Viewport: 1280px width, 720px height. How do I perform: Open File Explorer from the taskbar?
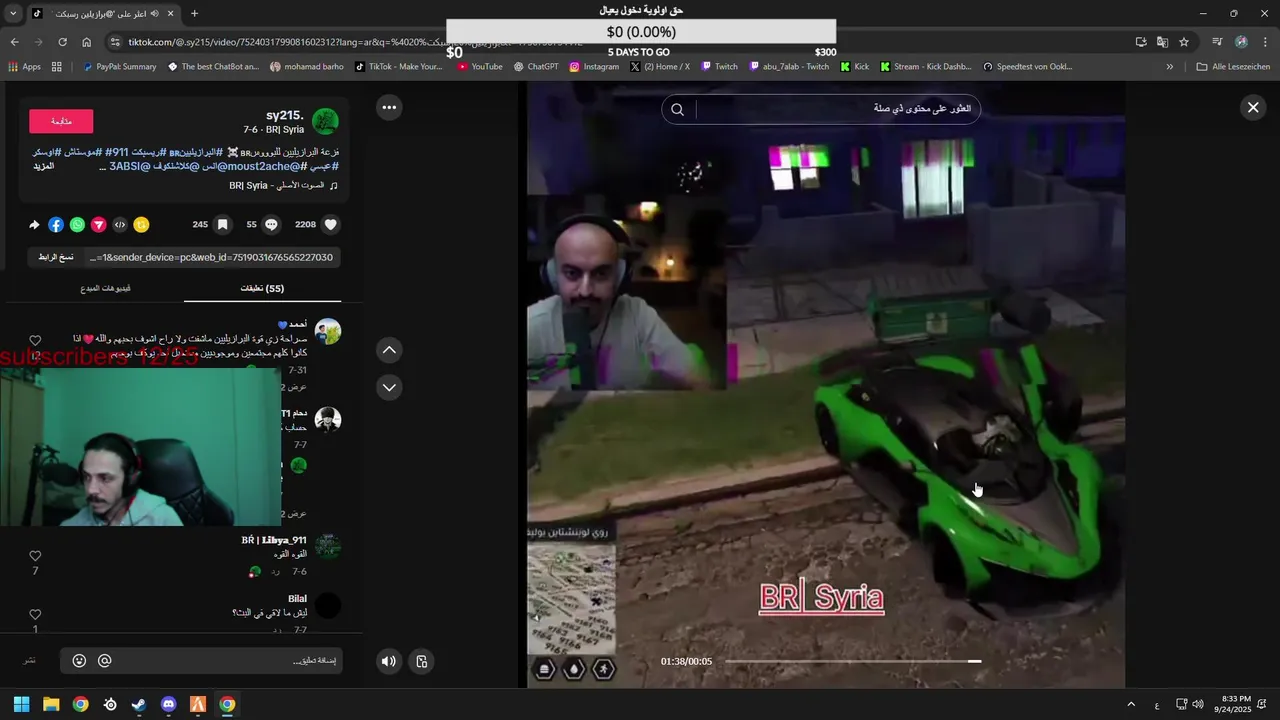click(51, 704)
